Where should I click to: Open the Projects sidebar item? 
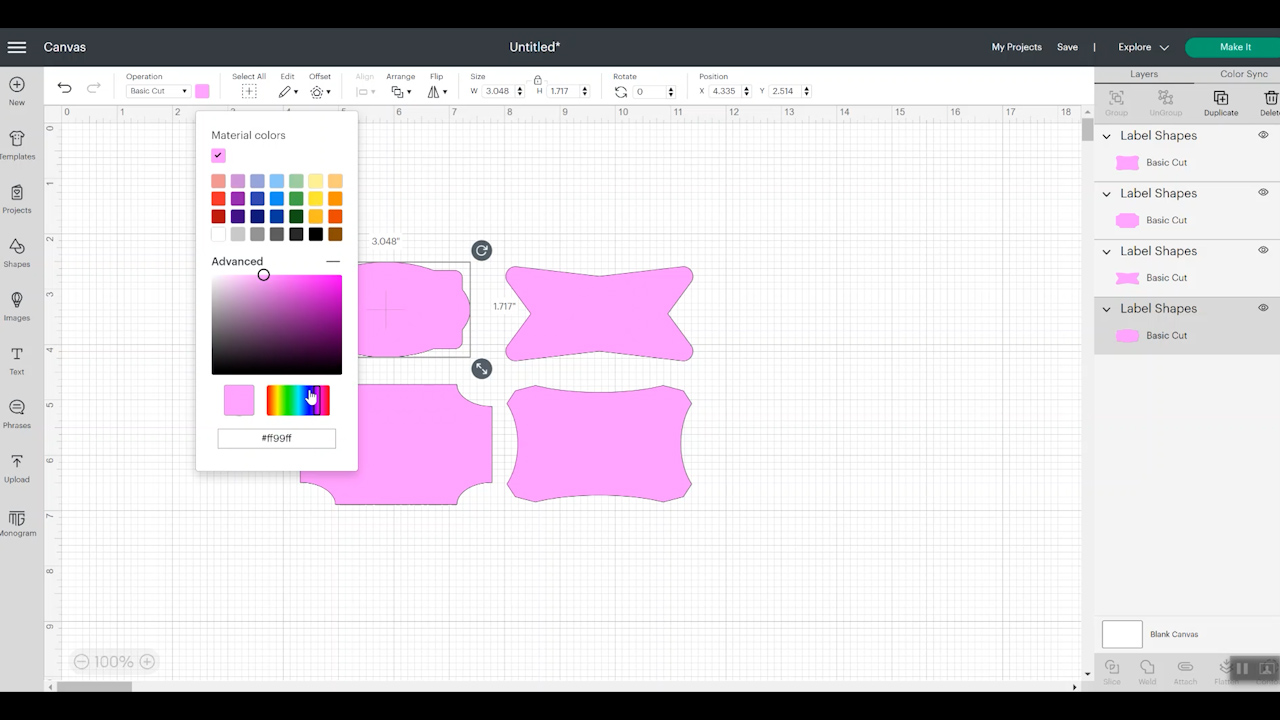(x=17, y=192)
